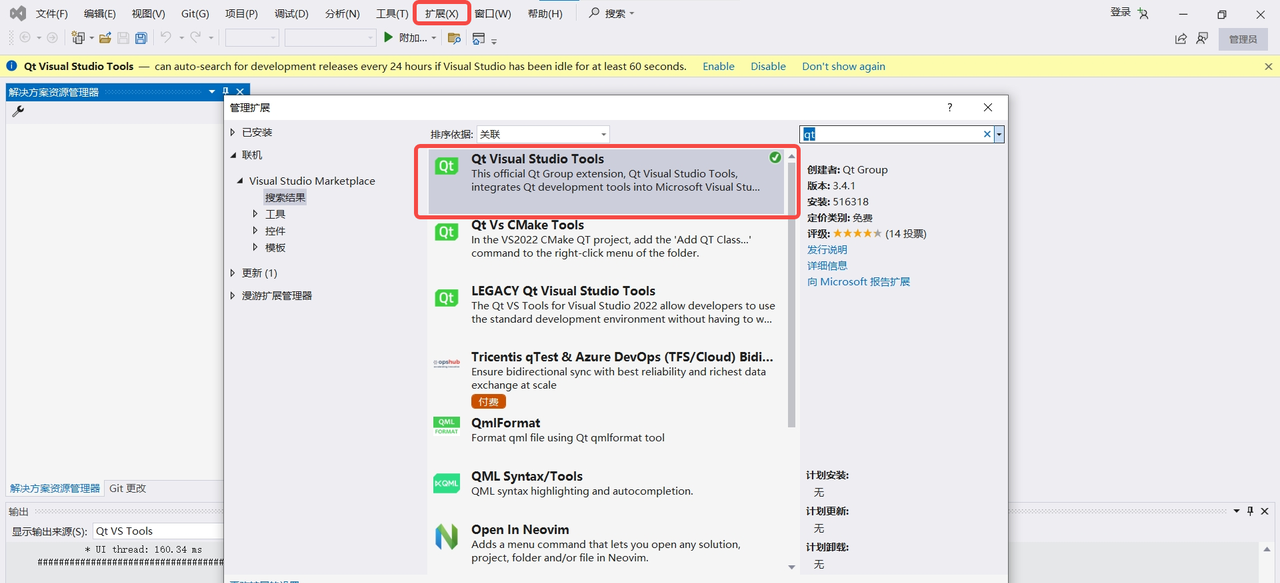1280x583 pixels.
Task: Click the Find in Files toolbar icon
Action: pyautogui.click(x=454, y=38)
